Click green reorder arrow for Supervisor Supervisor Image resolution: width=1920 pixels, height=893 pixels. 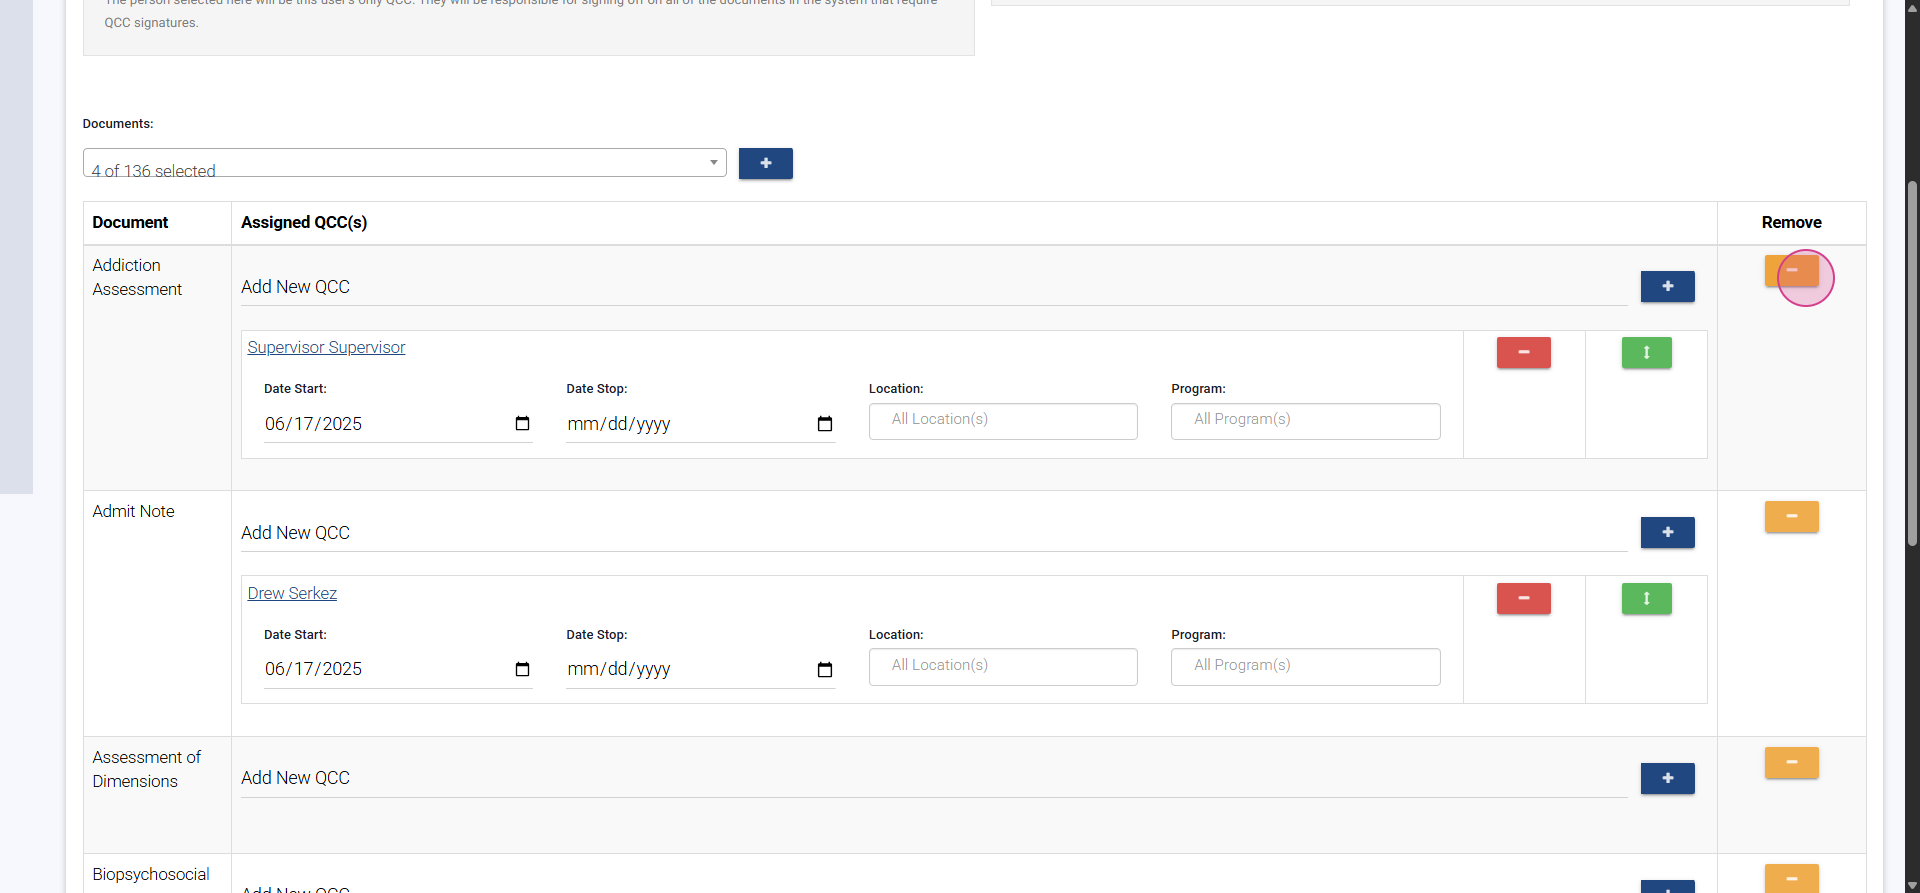[1646, 353]
